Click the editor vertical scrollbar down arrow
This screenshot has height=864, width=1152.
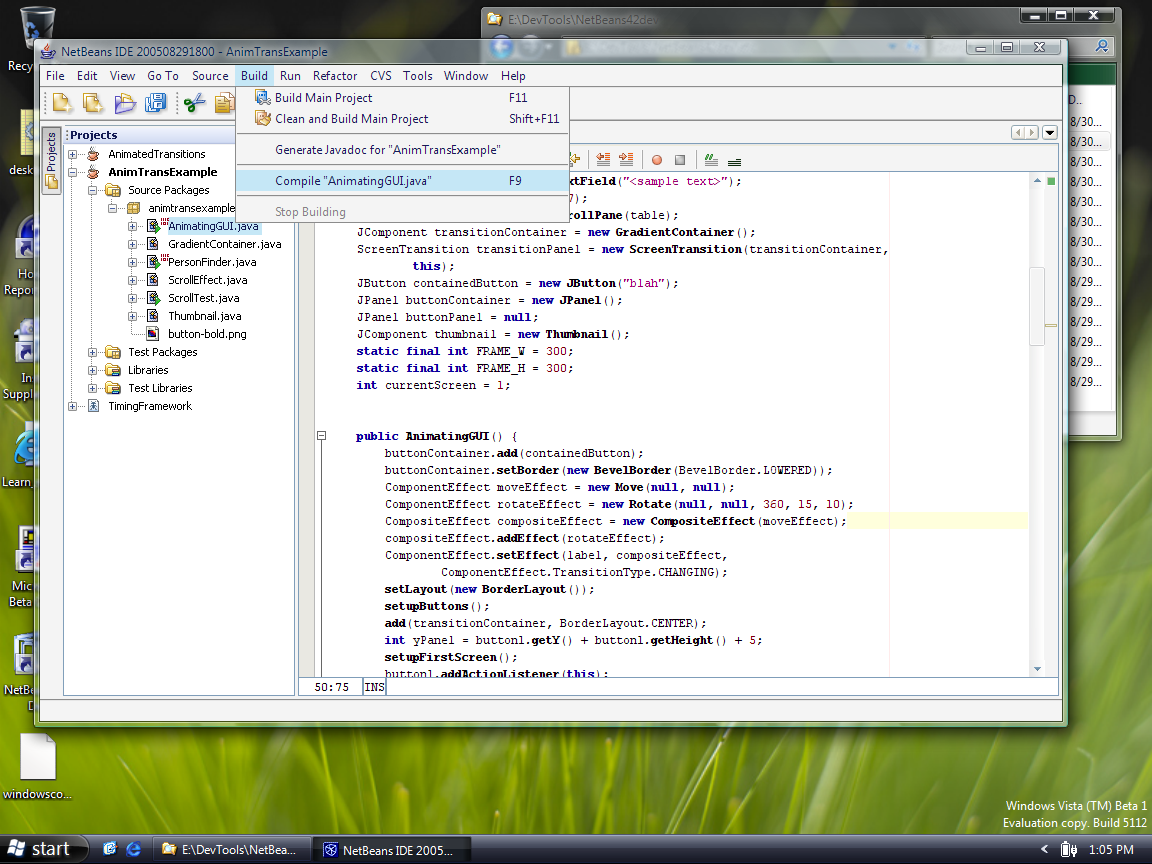point(1037,669)
